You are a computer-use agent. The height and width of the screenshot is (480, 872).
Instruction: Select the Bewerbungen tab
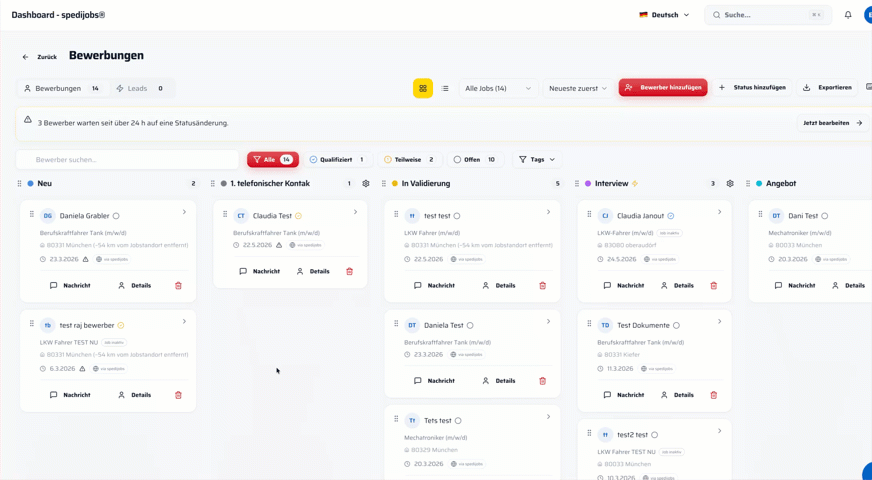point(62,88)
